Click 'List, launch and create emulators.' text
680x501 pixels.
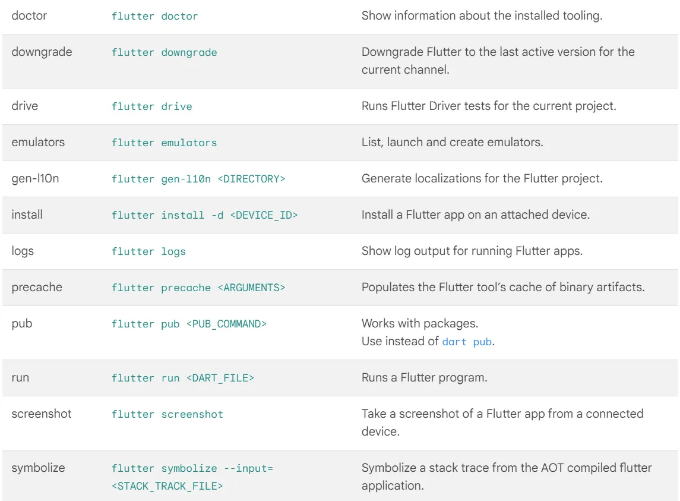pos(452,142)
